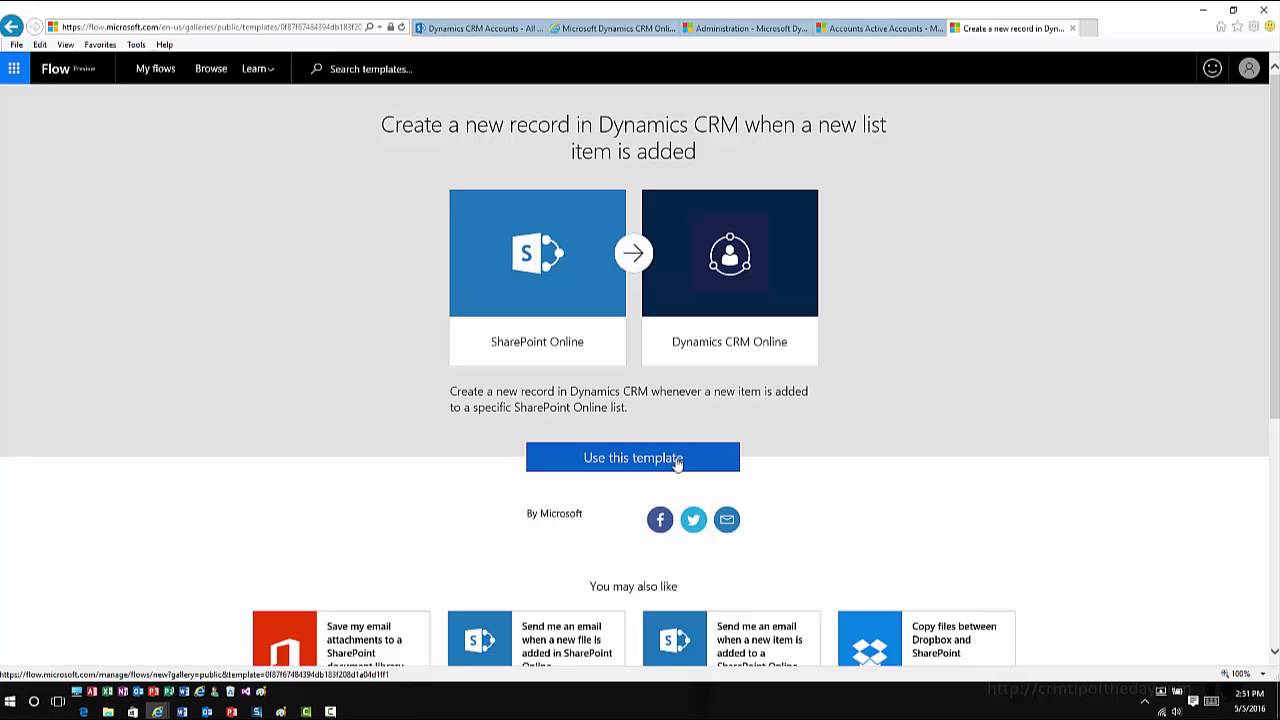Open the File menu
Viewport: 1280px width, 720px height.
(16, 45)
